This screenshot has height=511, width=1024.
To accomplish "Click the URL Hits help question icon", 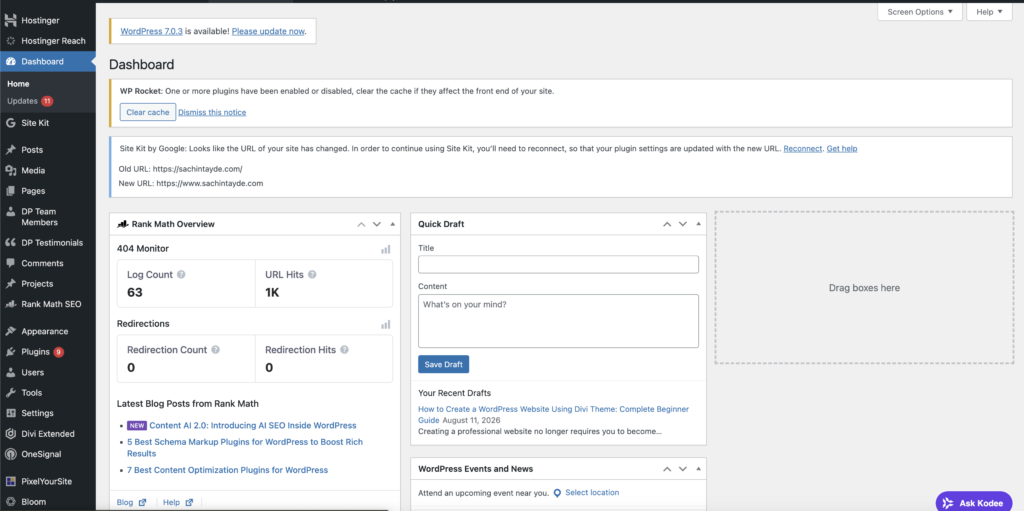I will point(312,274).
